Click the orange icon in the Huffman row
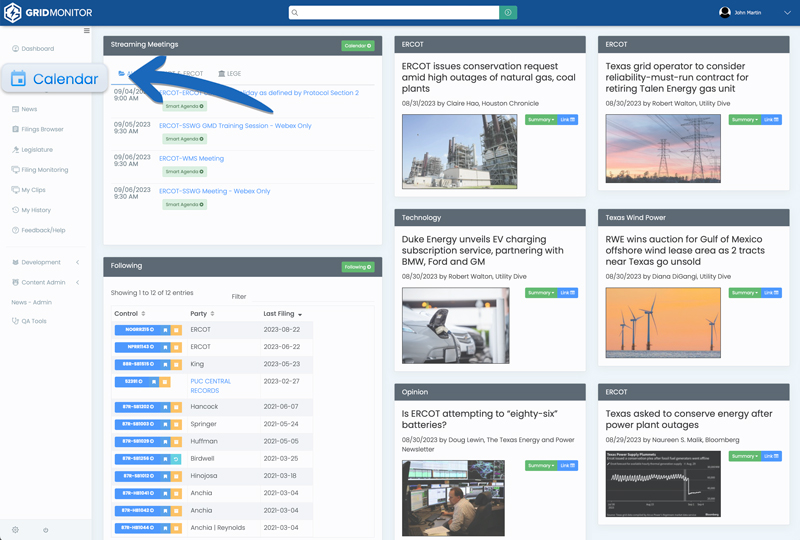This screenshot has height=540, width=800. [x=176, y=441]
